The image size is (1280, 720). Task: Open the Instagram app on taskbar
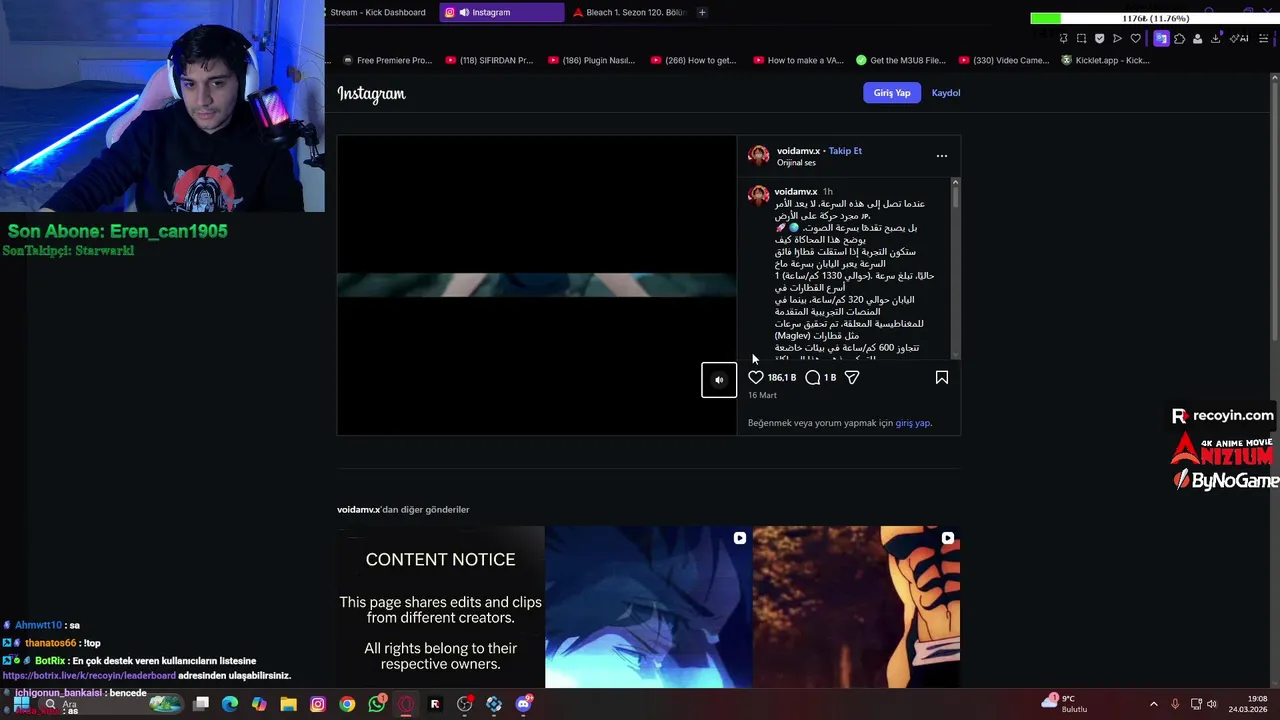[x=318, y=704]
